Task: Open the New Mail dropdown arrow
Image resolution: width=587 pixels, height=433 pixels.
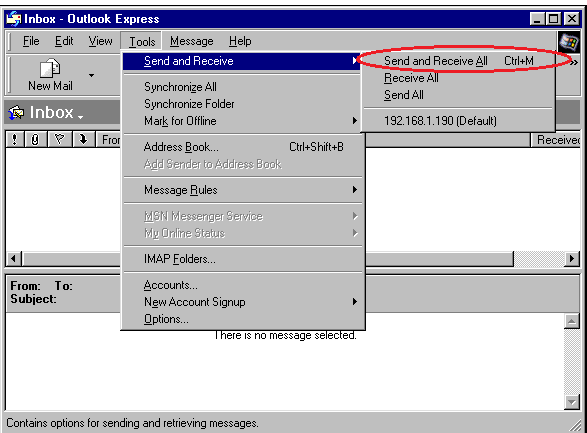Action: [91, 75]
